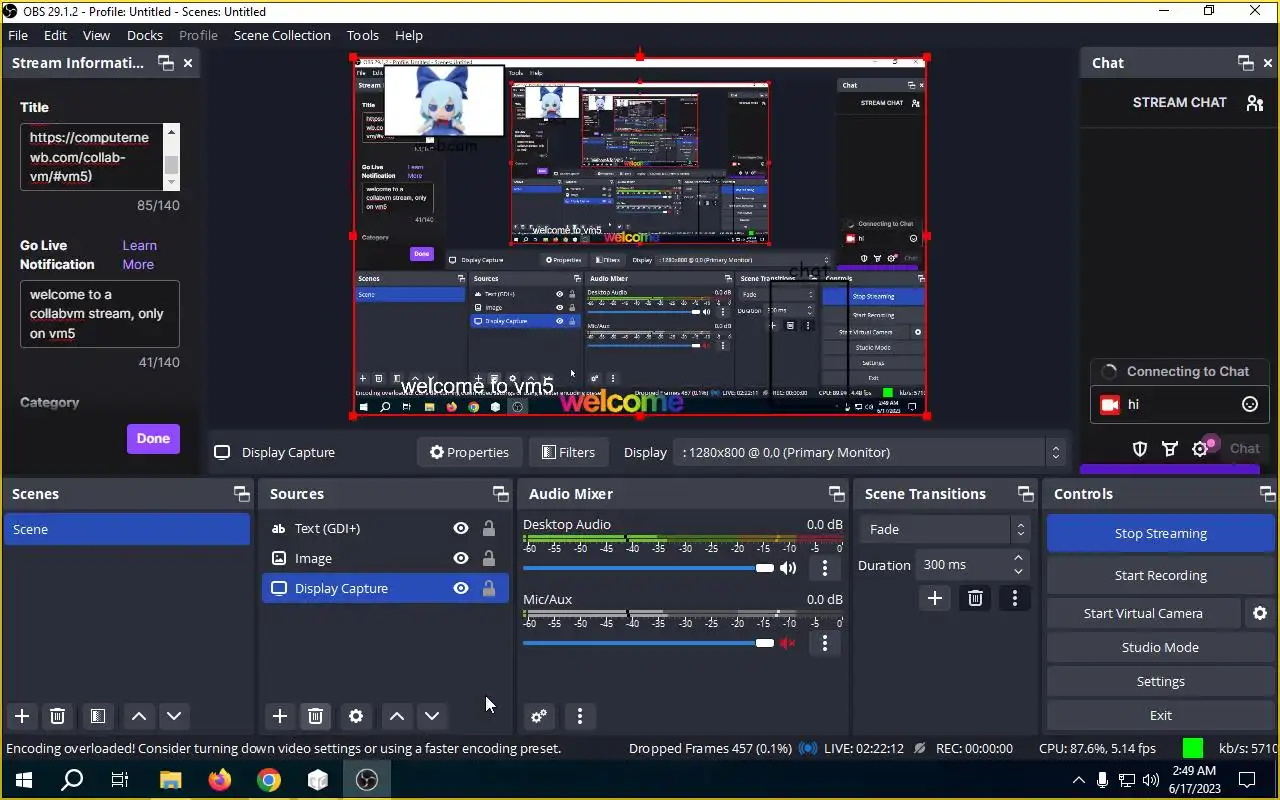Pop out the Stream Information dock

[166, 63]
